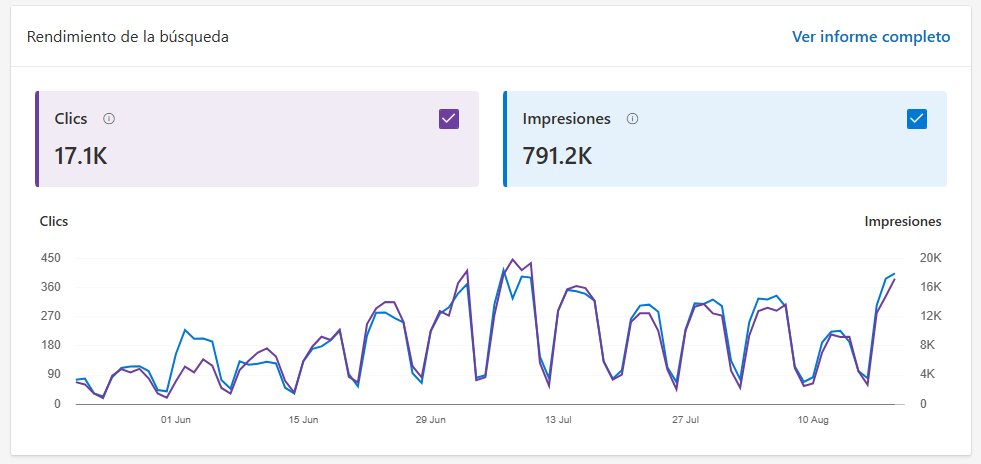Click the 791.2K impressions total value

(557, 156)
